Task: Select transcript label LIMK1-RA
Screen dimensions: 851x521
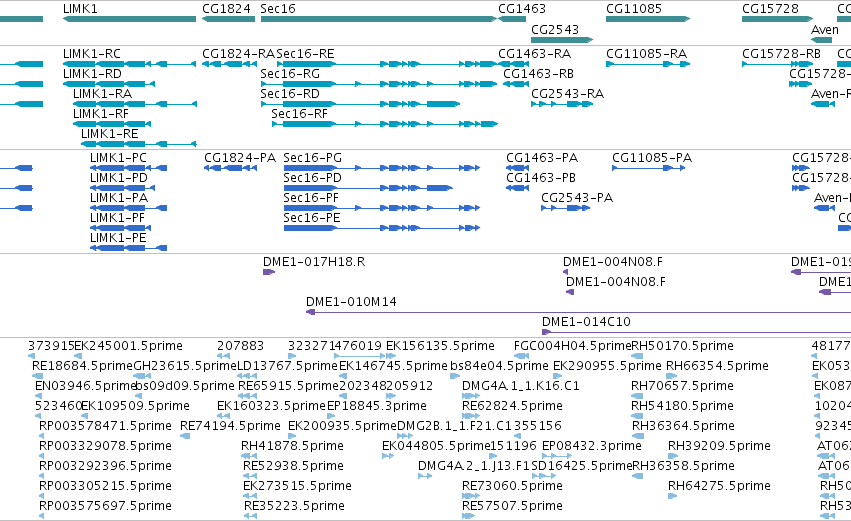Action: tap(103, 94)
